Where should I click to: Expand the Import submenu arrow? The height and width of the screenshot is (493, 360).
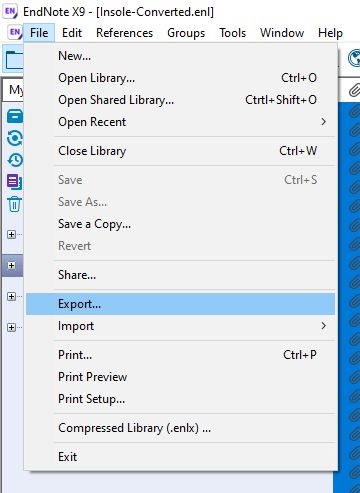click(323, 326)
